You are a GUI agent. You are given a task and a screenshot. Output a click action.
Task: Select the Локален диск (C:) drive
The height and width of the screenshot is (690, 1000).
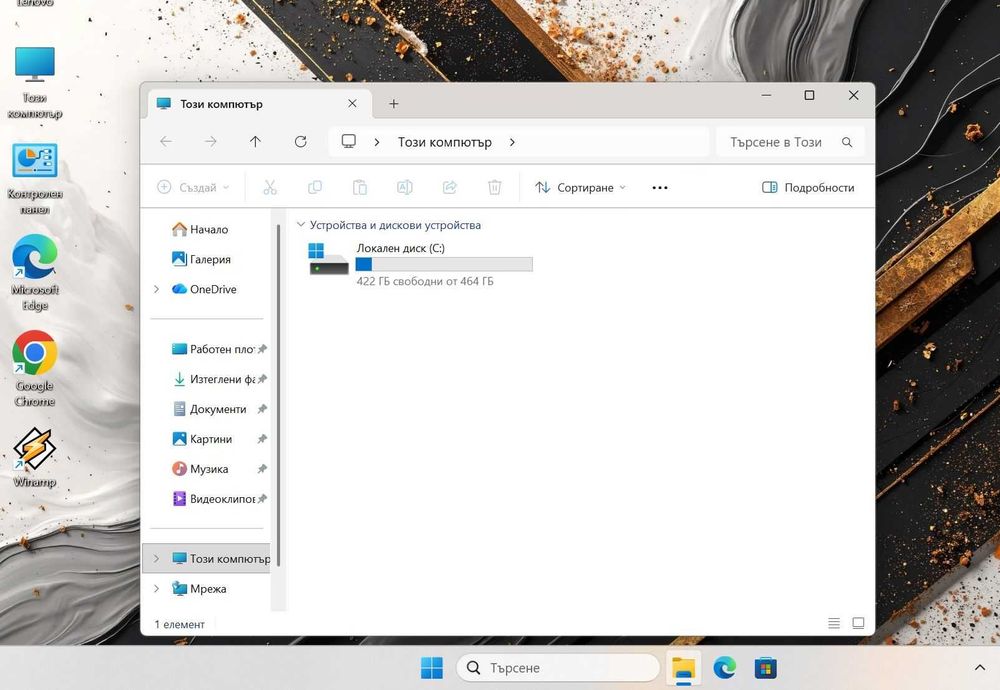420,264
